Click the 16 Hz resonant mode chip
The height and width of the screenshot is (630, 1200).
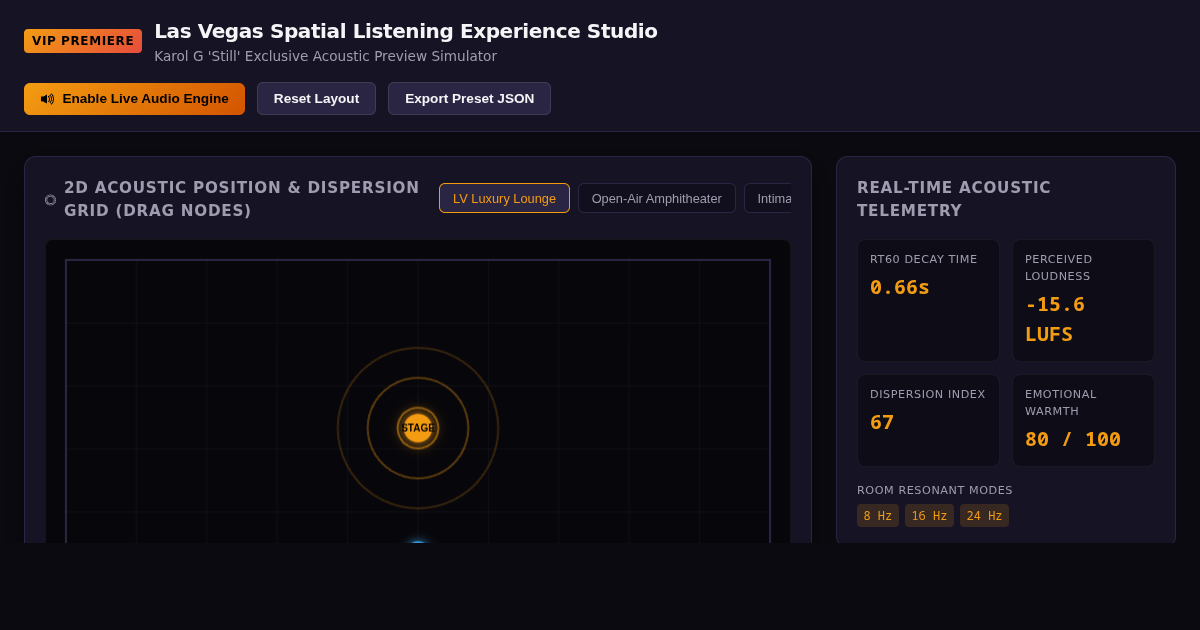click(929, 516)
